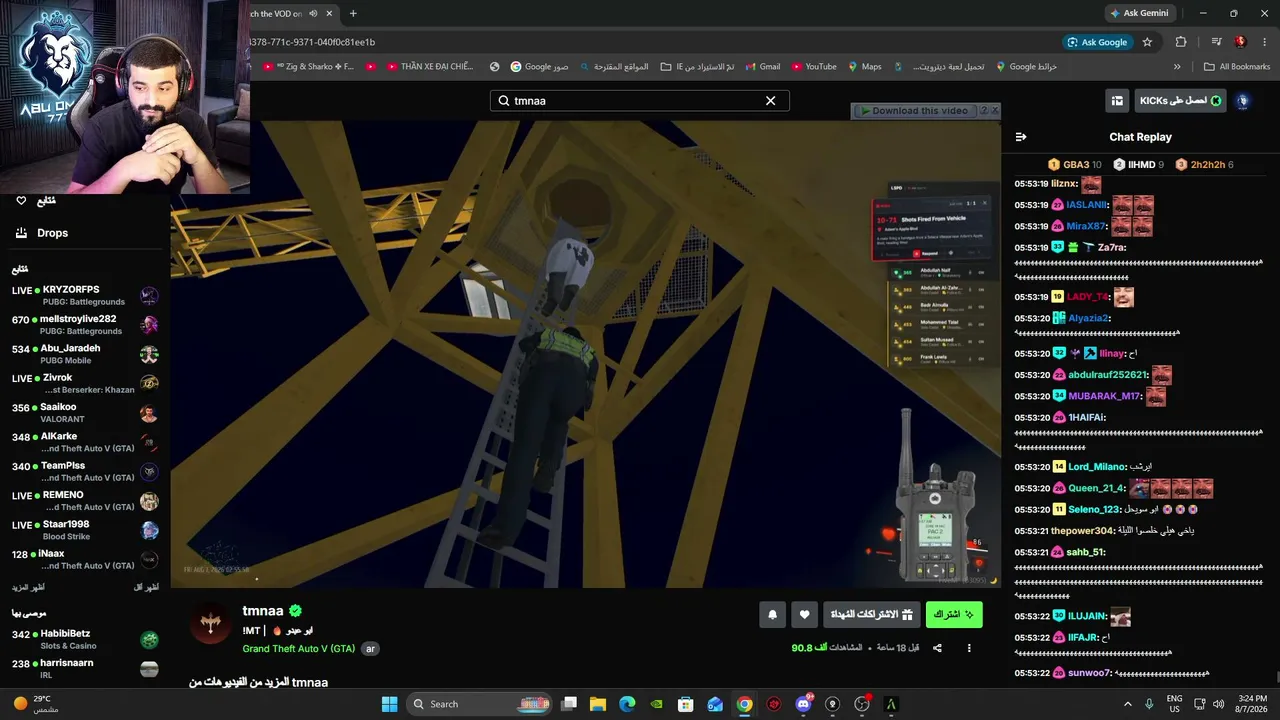Open the media control icon in Chrome toolbar
This screenshot has width=1280, height=720.
(x=1216, y=42)
